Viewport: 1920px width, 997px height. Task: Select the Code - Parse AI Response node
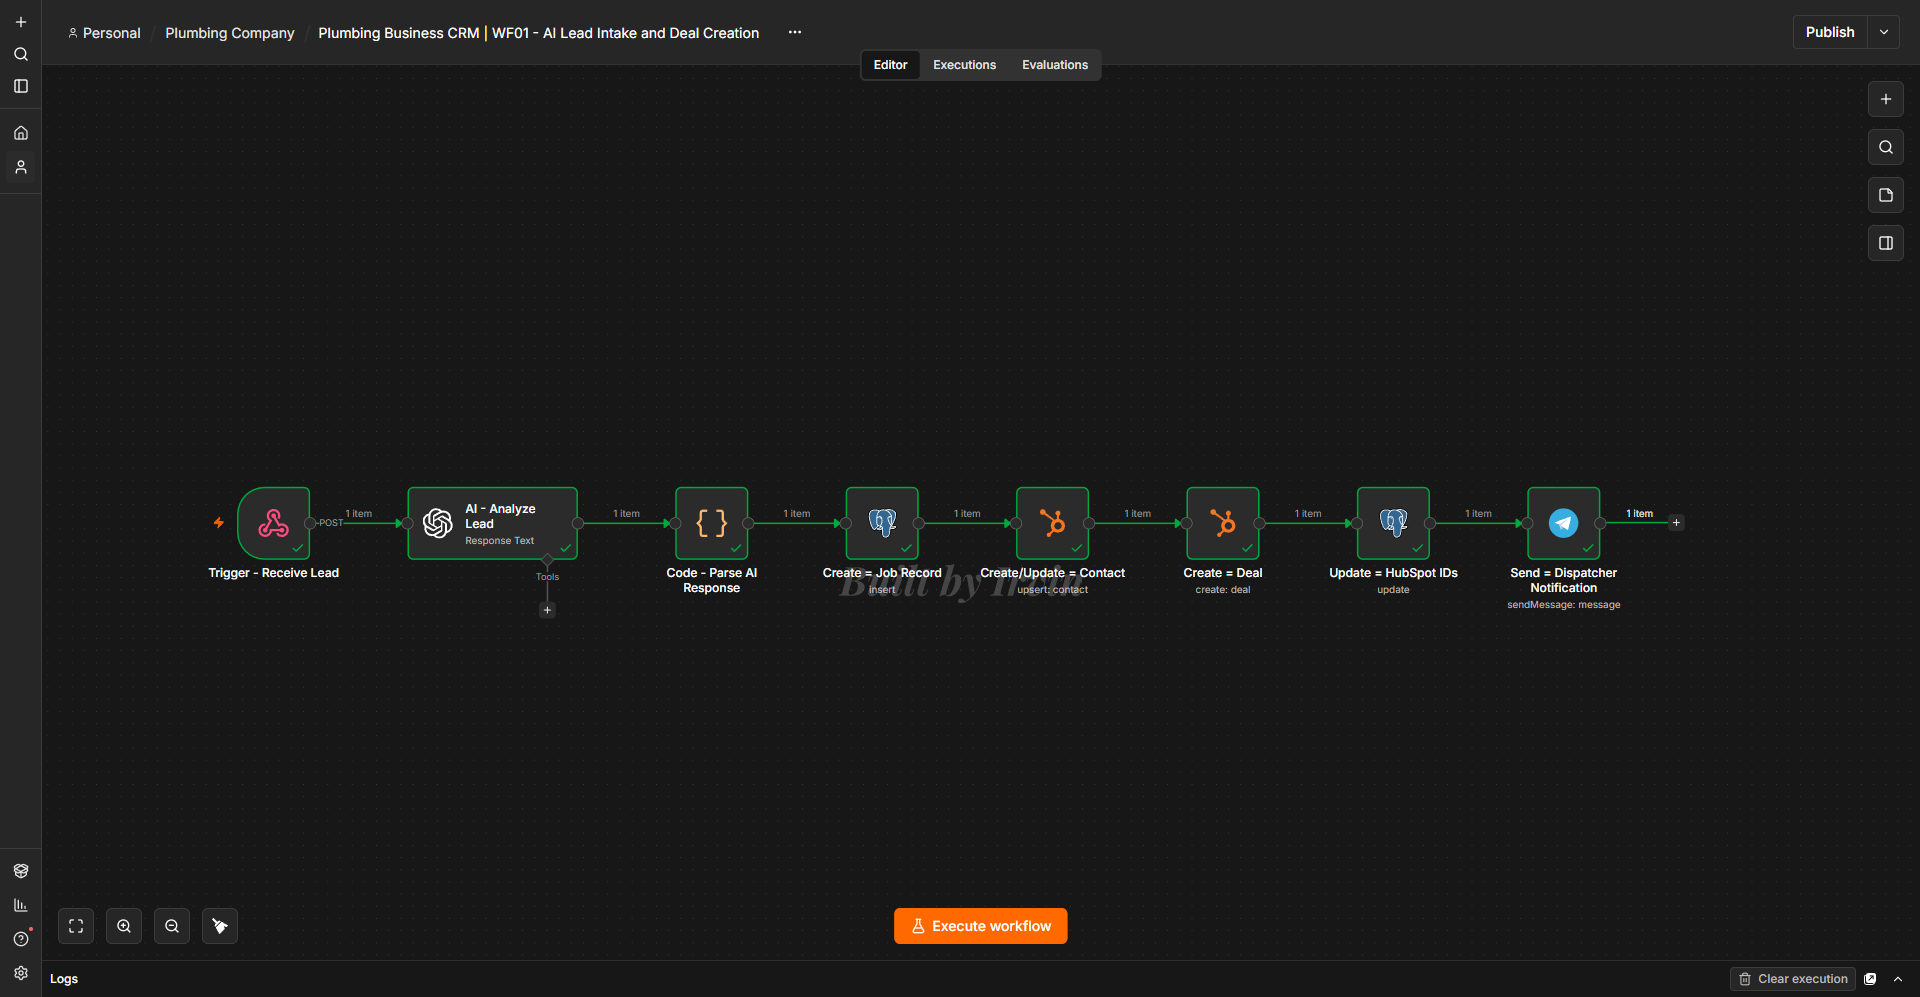[711, 523]
